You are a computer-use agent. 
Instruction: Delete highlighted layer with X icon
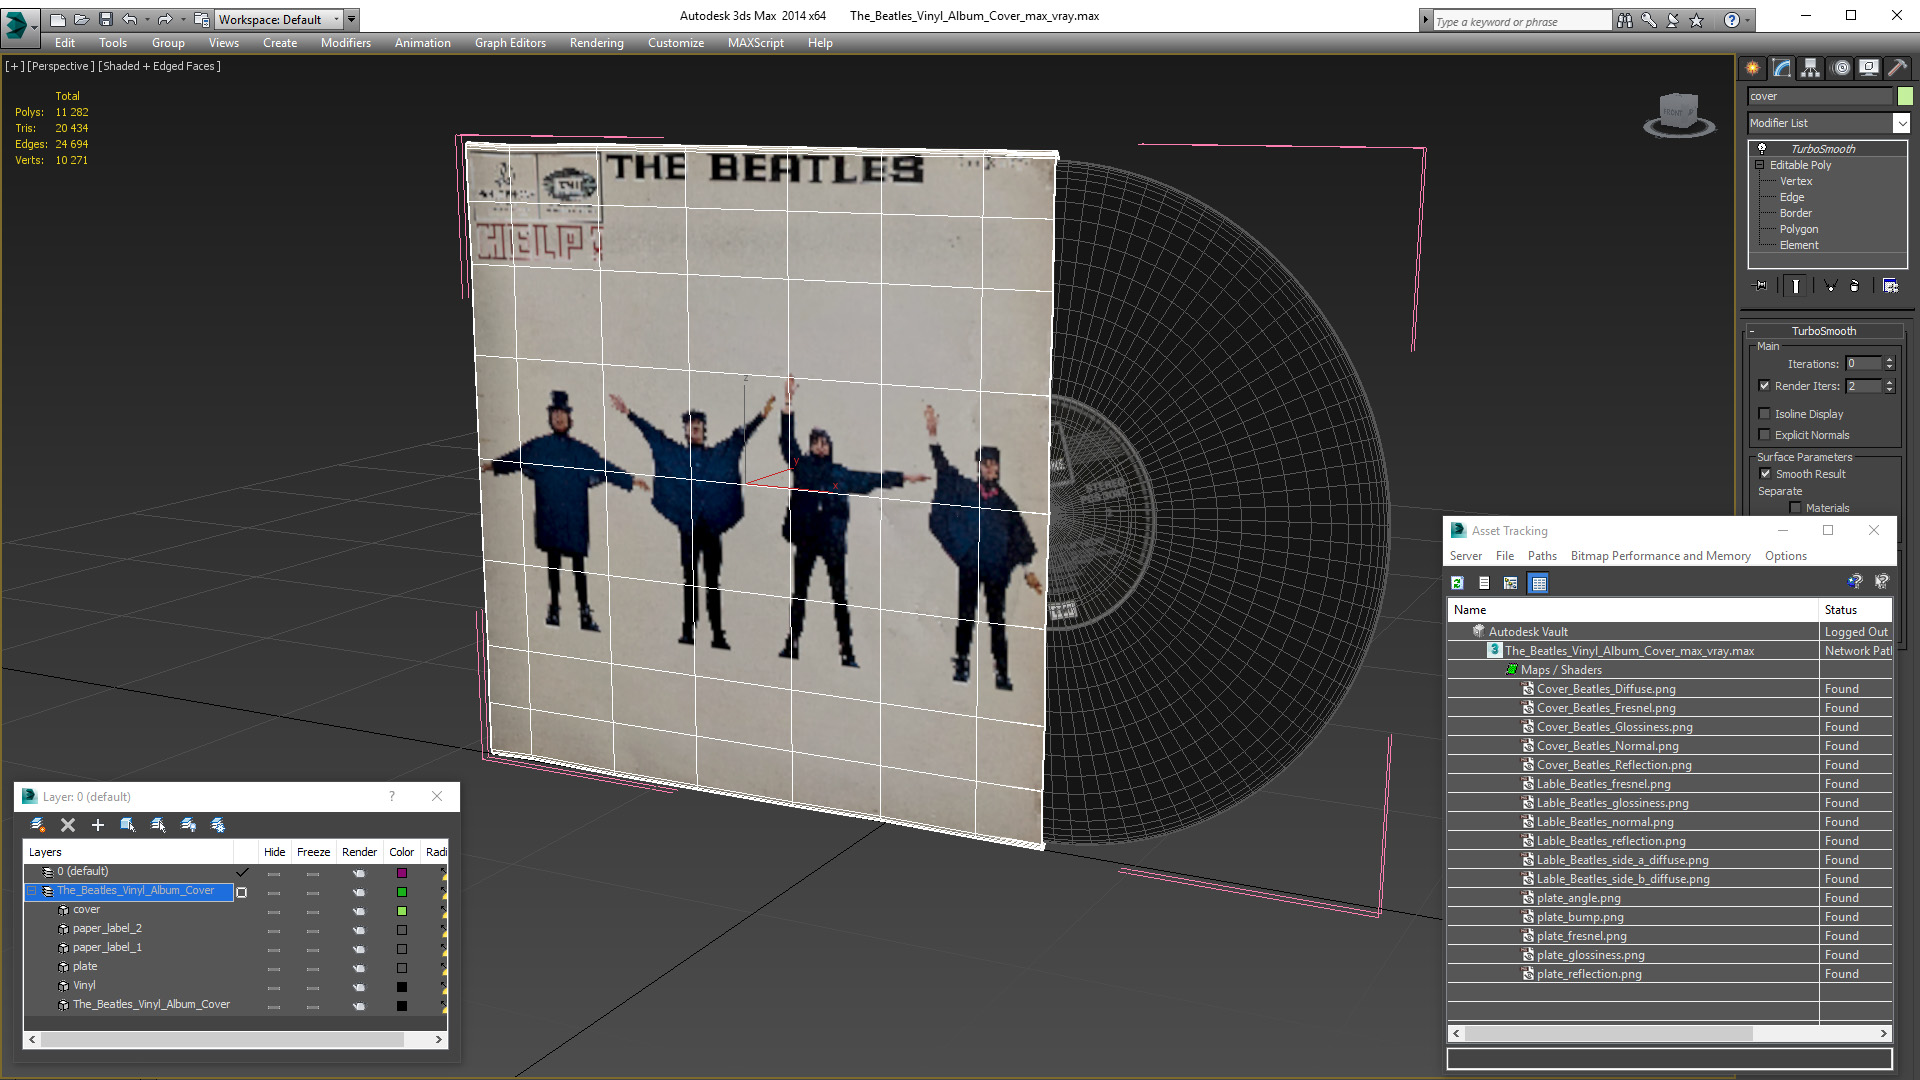(x=68, y=825)
